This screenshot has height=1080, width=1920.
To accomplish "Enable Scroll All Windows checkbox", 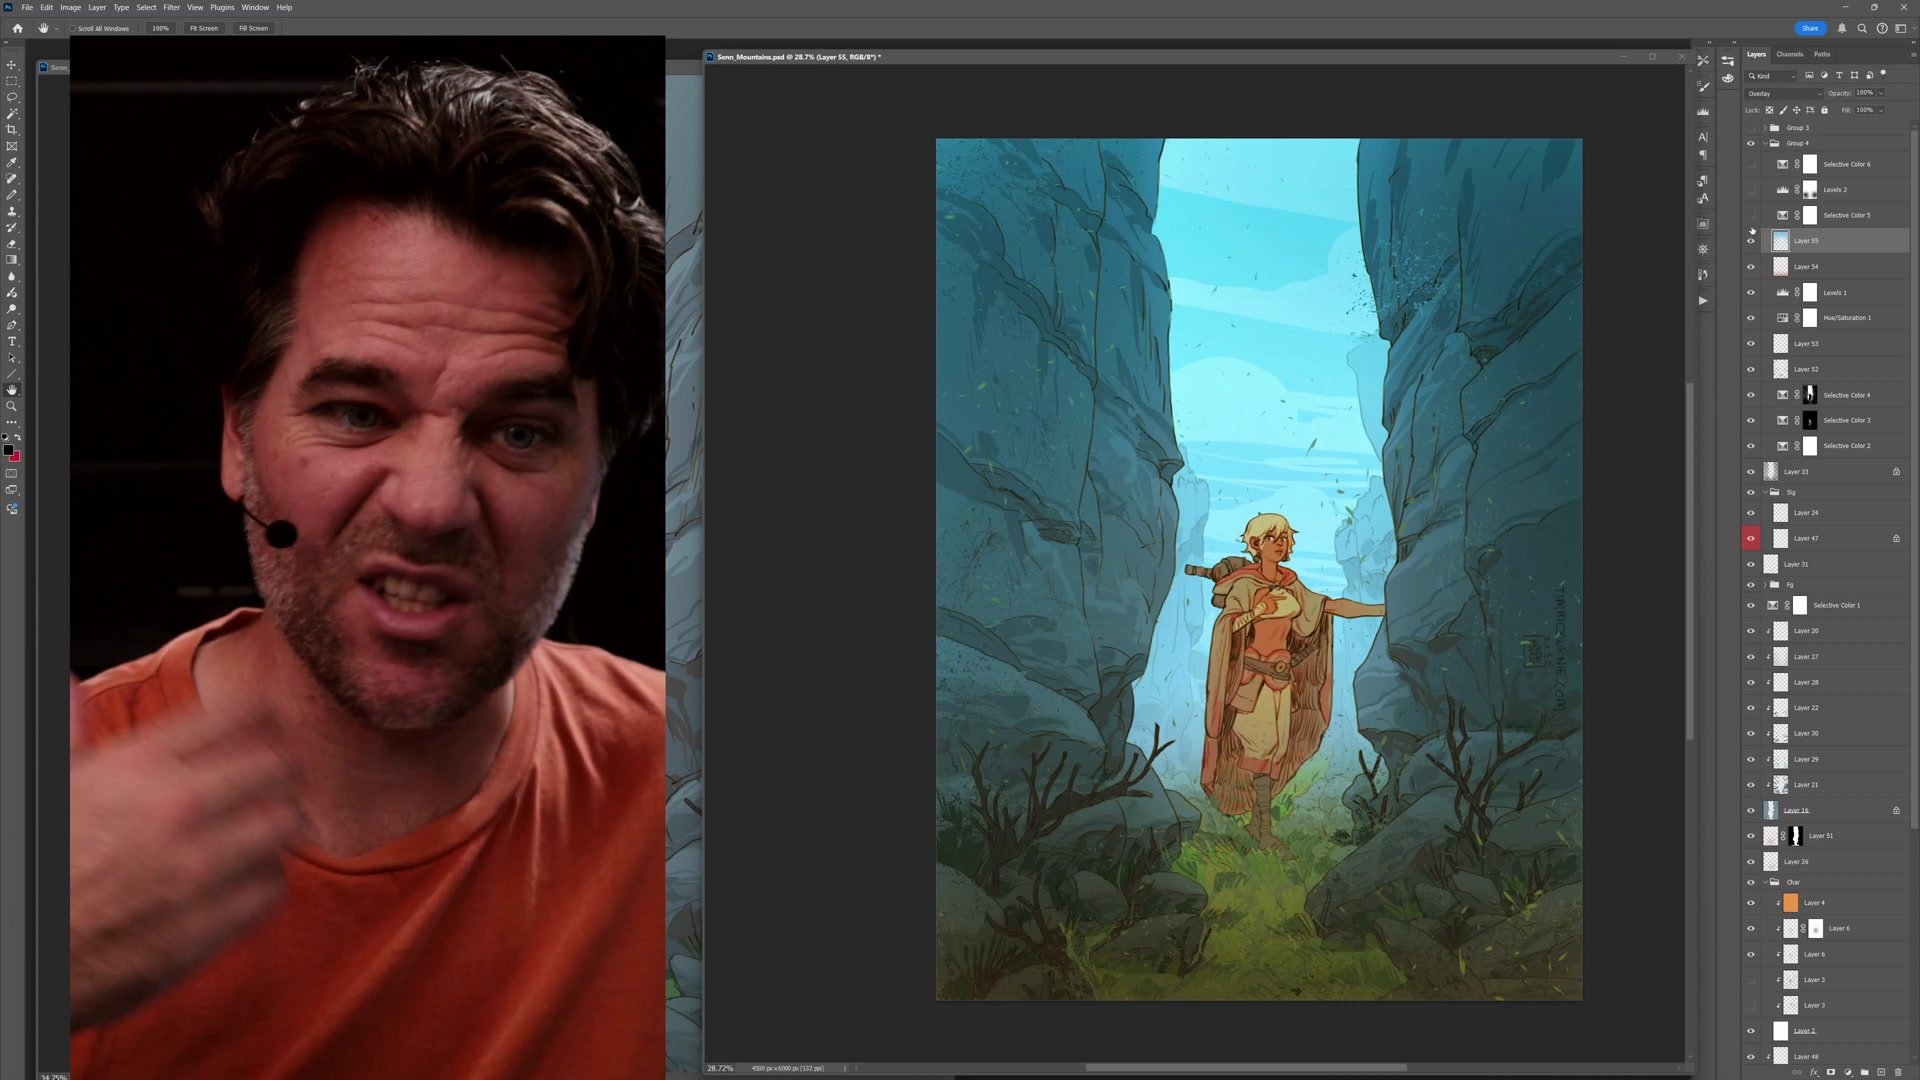I will [73, 28].
